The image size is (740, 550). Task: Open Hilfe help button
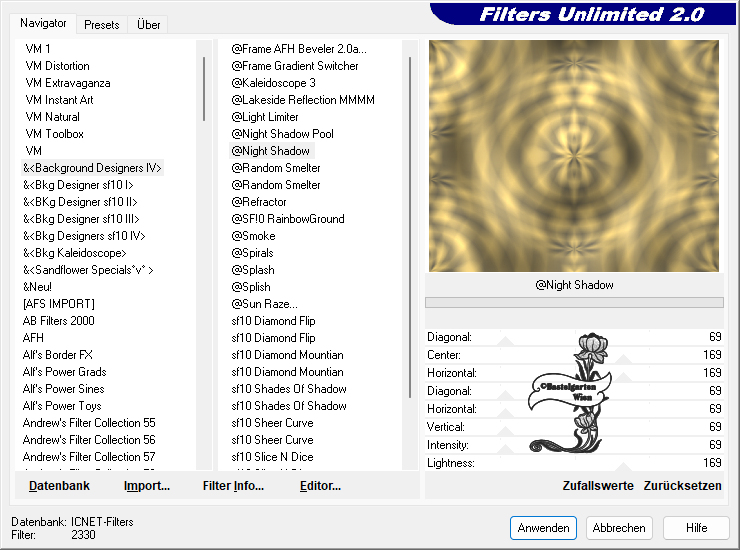(697, 528)
